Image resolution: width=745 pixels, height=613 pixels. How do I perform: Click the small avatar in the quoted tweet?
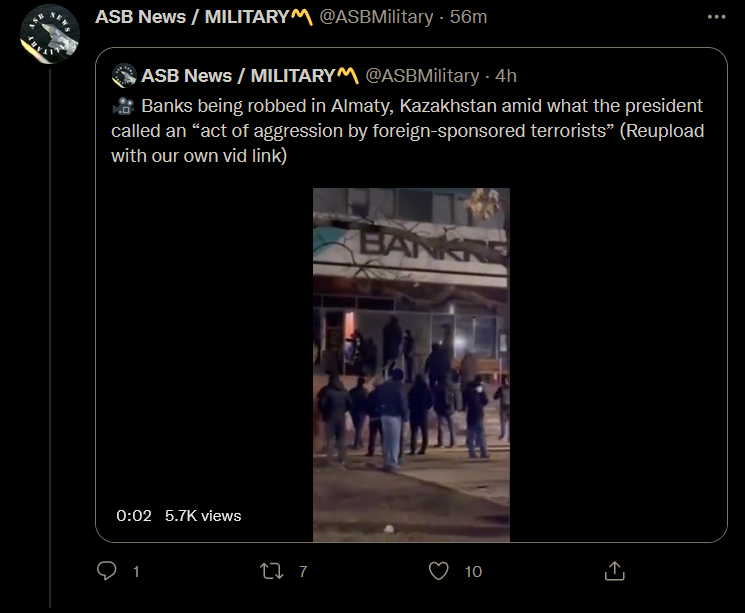124,76
